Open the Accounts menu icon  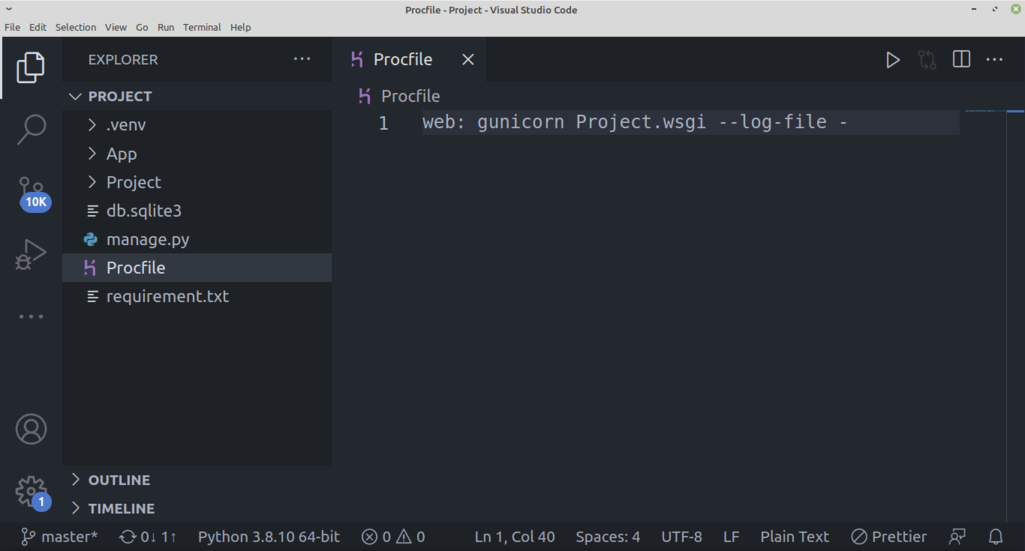(31, 429)
